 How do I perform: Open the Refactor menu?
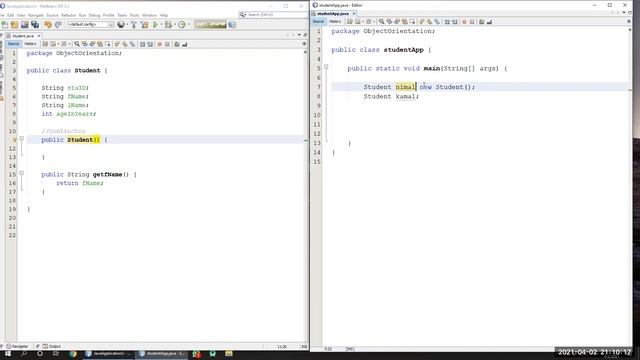coord(69,15)
